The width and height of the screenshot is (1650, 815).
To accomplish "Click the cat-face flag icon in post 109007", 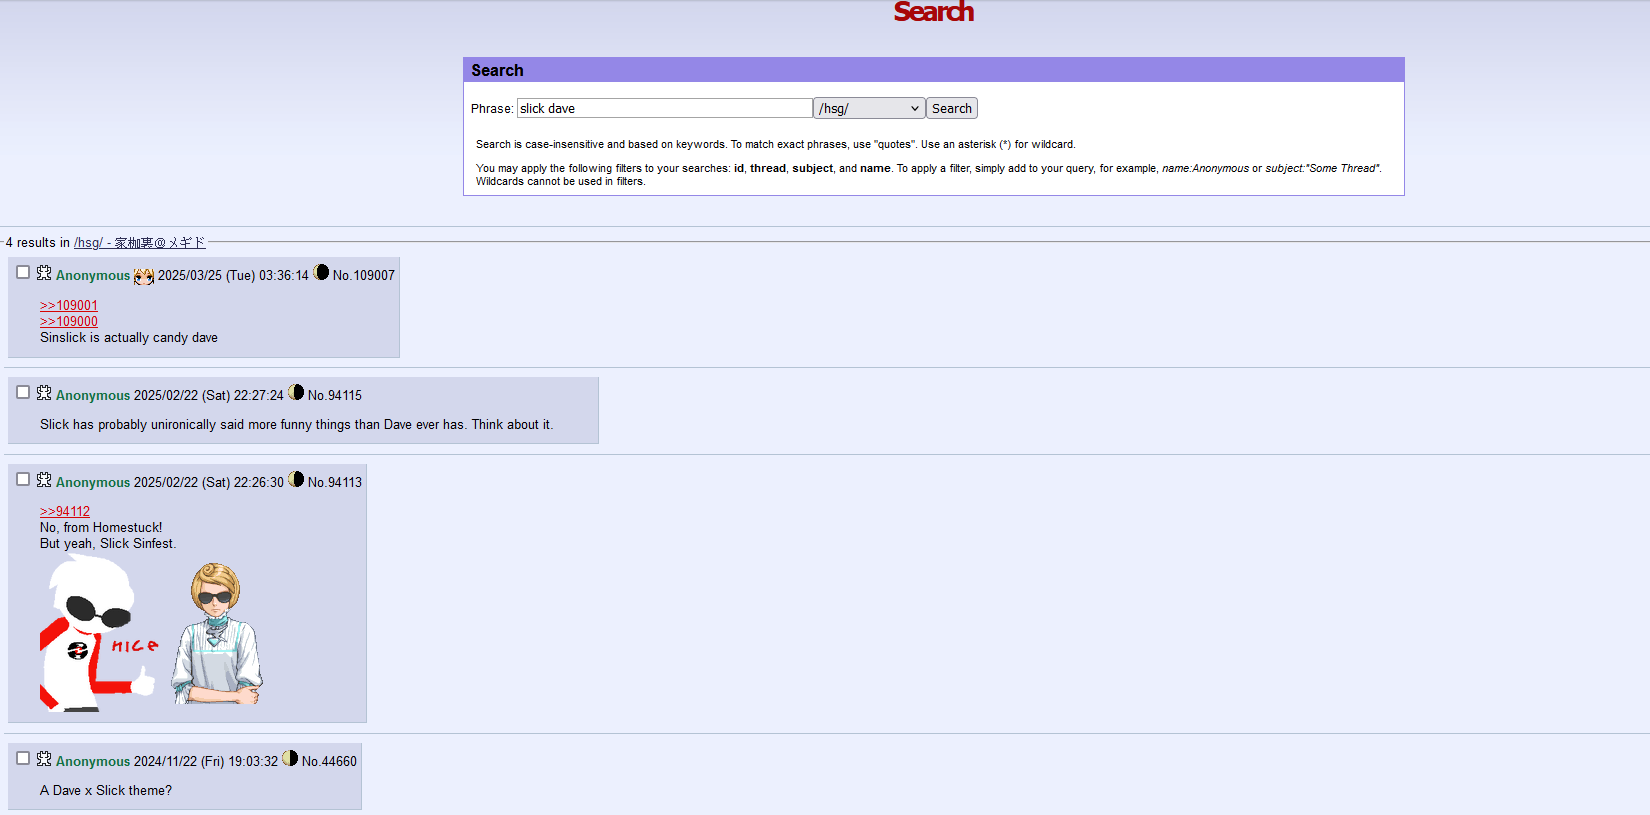I will click(144, 276).
